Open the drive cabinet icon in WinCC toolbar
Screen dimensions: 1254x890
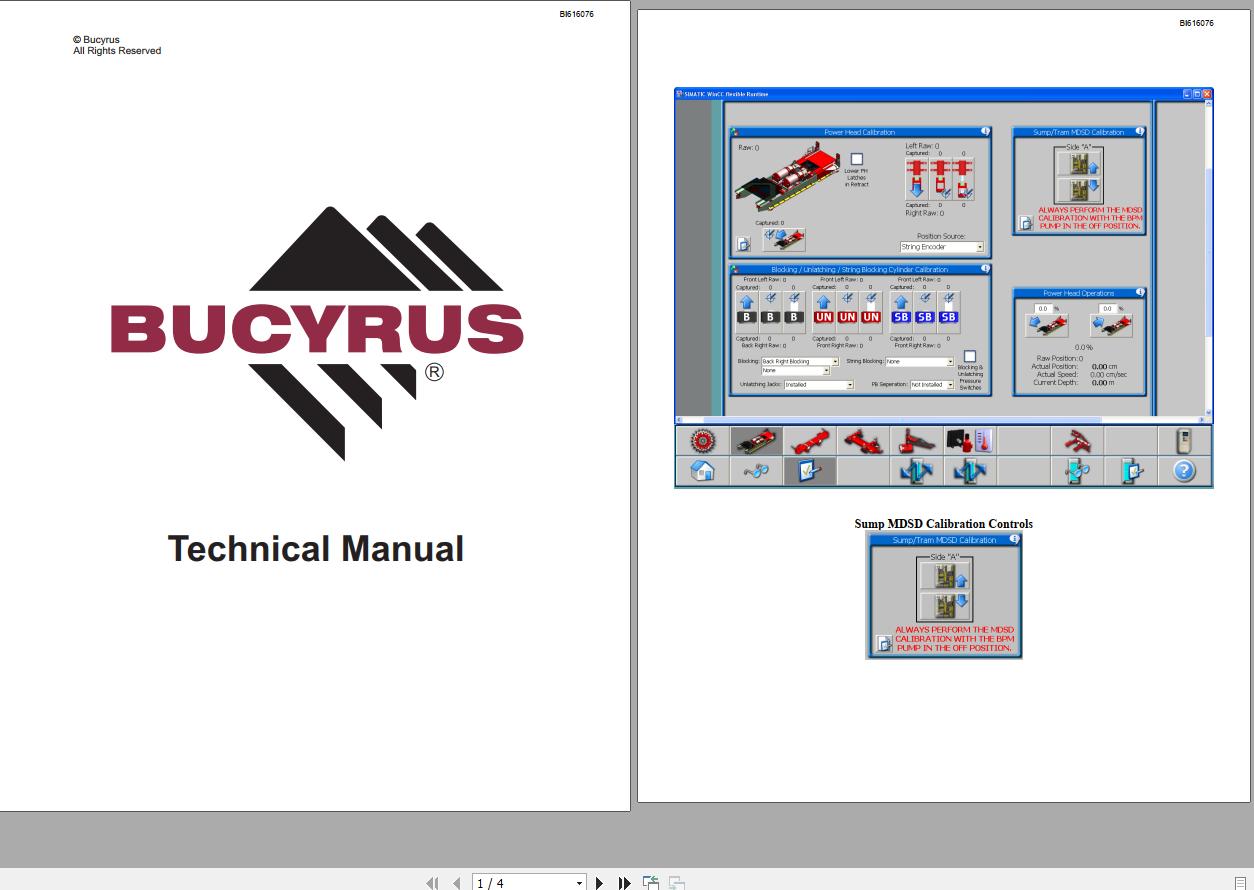point(1184,441)
